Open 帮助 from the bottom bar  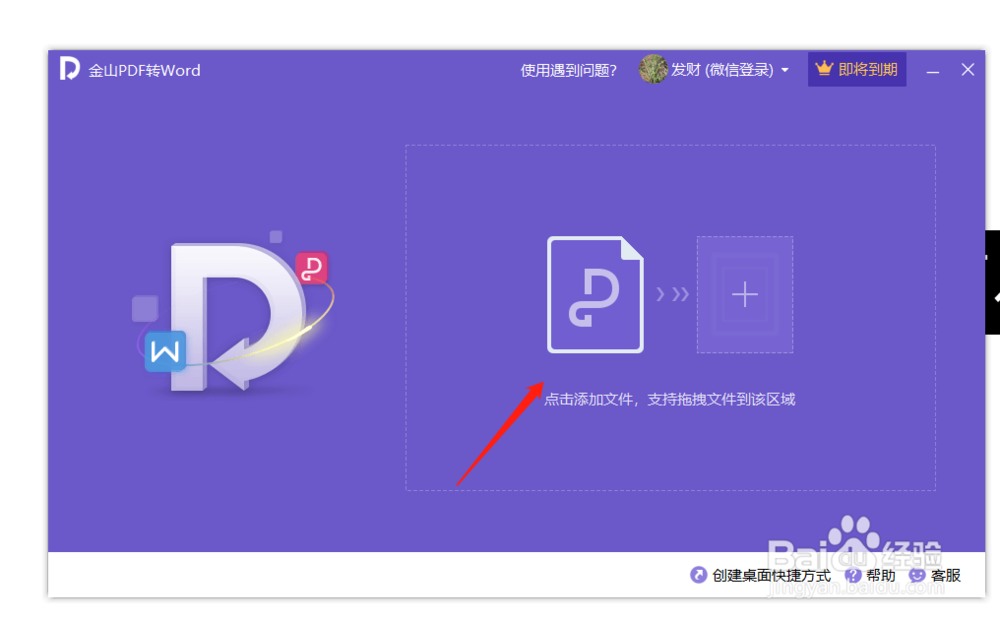879,576
